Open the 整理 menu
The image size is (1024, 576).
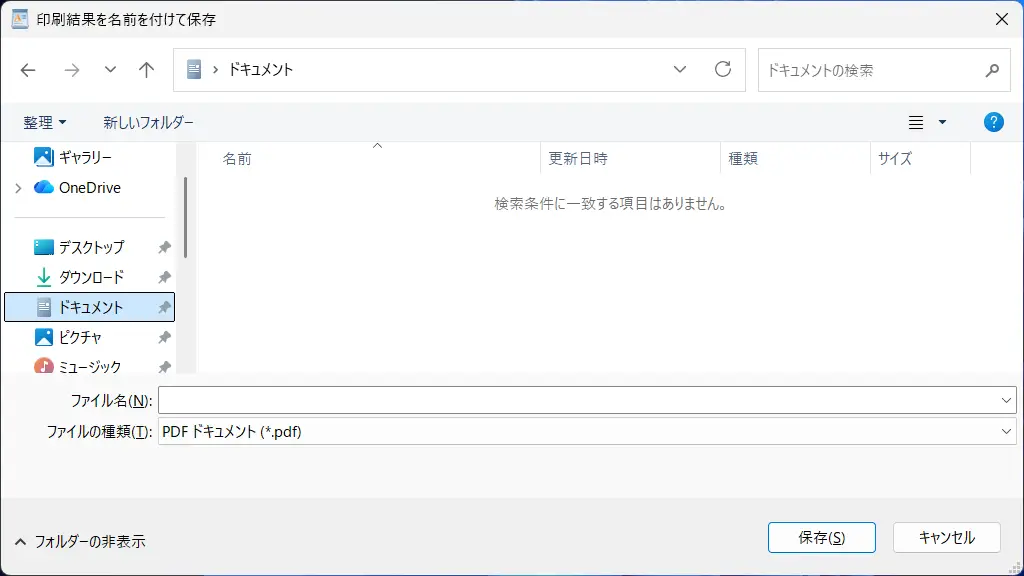coord(45,122)
